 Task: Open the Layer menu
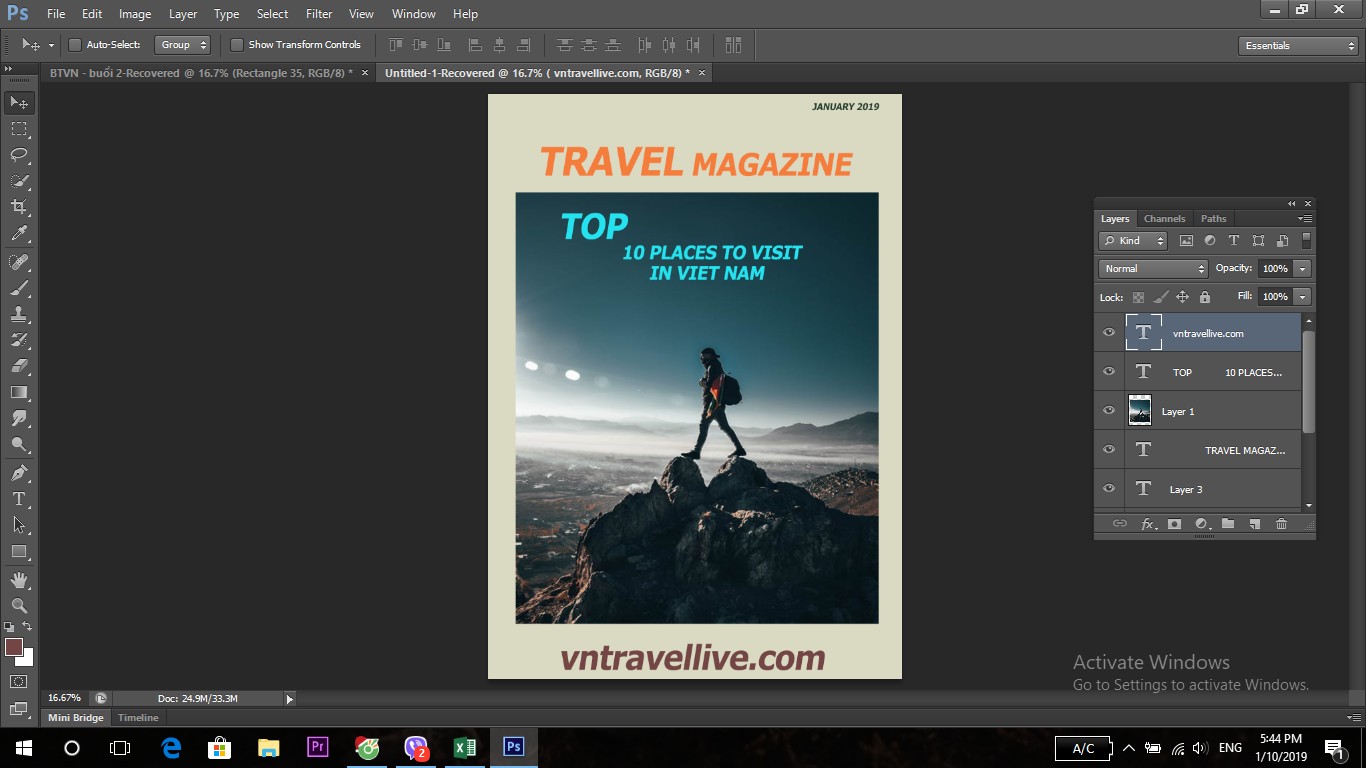point(183,14)
